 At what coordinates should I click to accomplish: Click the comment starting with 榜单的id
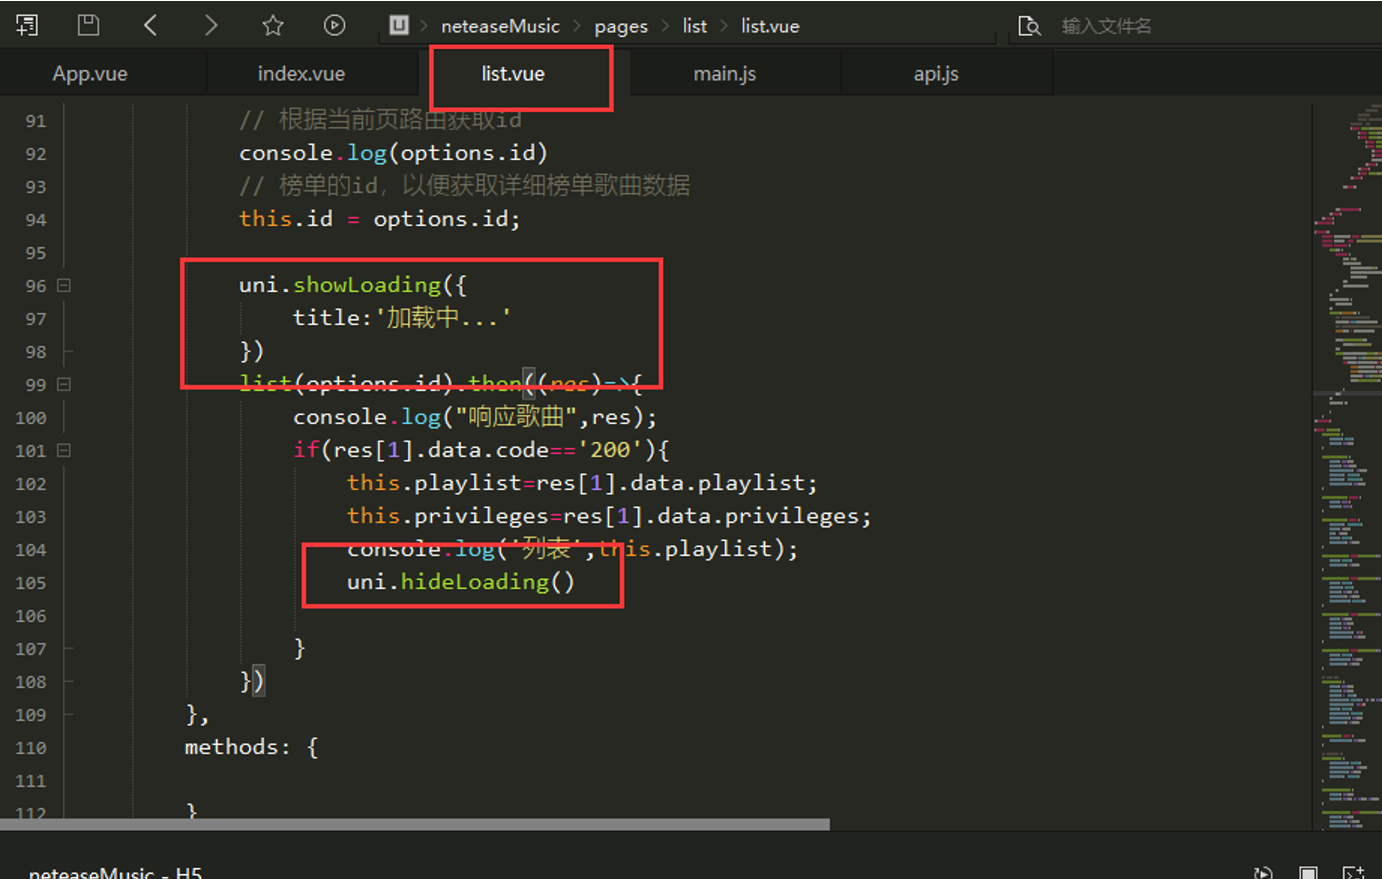(464, 186)
